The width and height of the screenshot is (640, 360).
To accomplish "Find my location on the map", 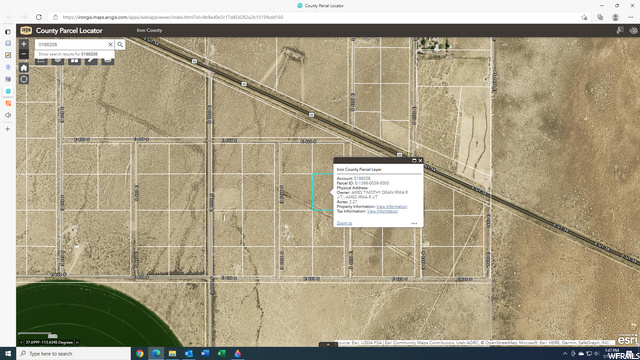I will point(24,79).
